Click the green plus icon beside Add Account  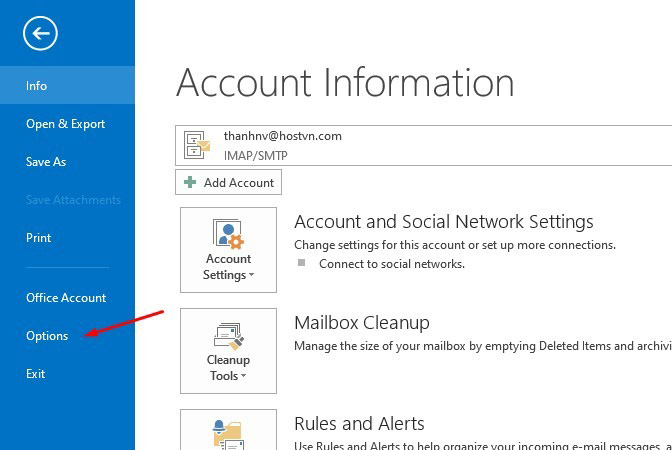[190, 183]
